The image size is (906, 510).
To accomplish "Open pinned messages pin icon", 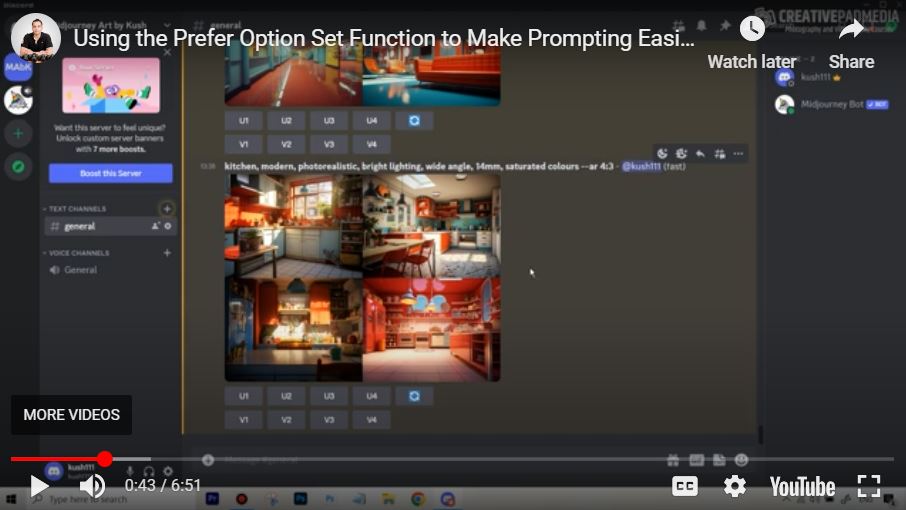I will coord(725,25).
